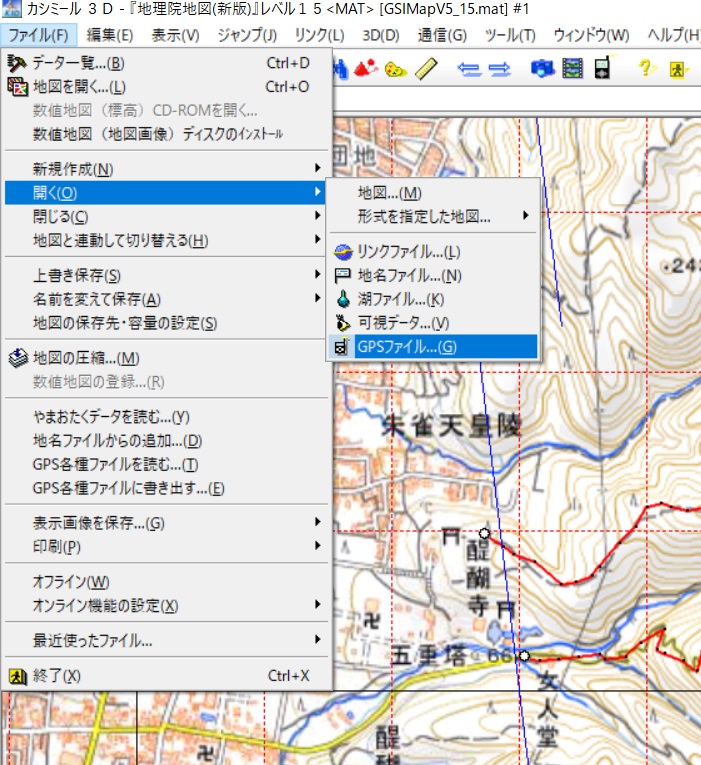Click the red mountain kashibird toolbar icon

pyautogui.click(x=366, y=69)
